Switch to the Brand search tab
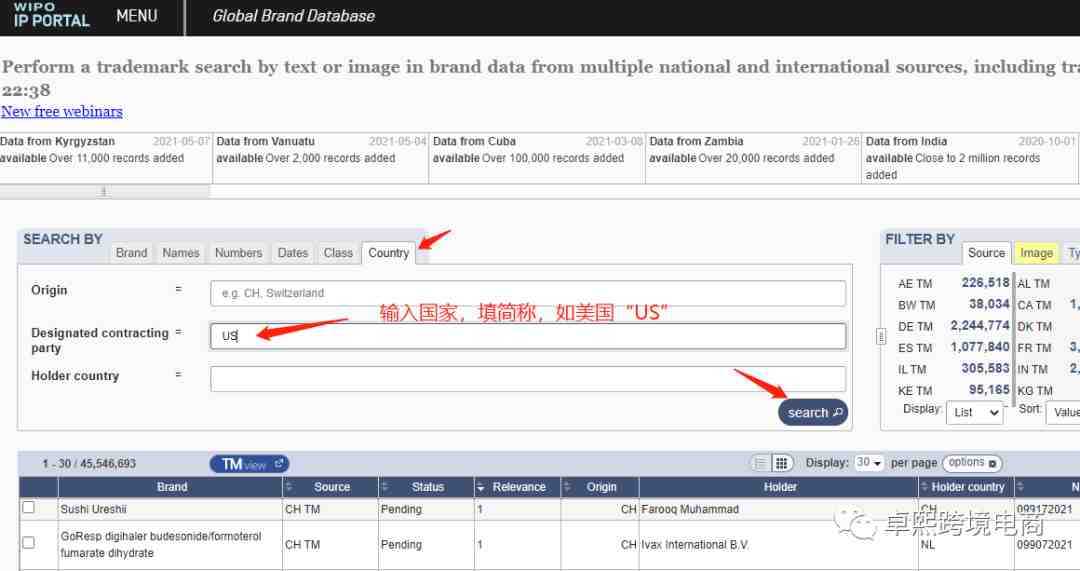Image resolution: width=1080 pixels, height=571 pixels. (x=131, y=253)
